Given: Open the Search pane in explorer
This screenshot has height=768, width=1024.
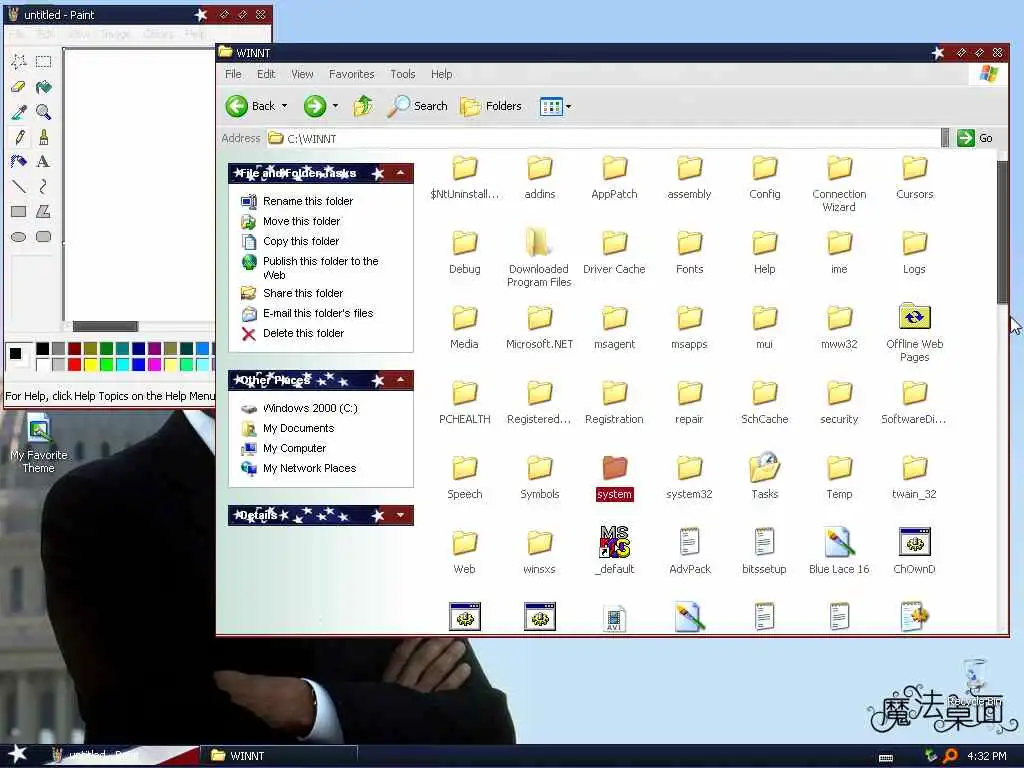Looking at the screenshot, I should [x=417, y=106].
